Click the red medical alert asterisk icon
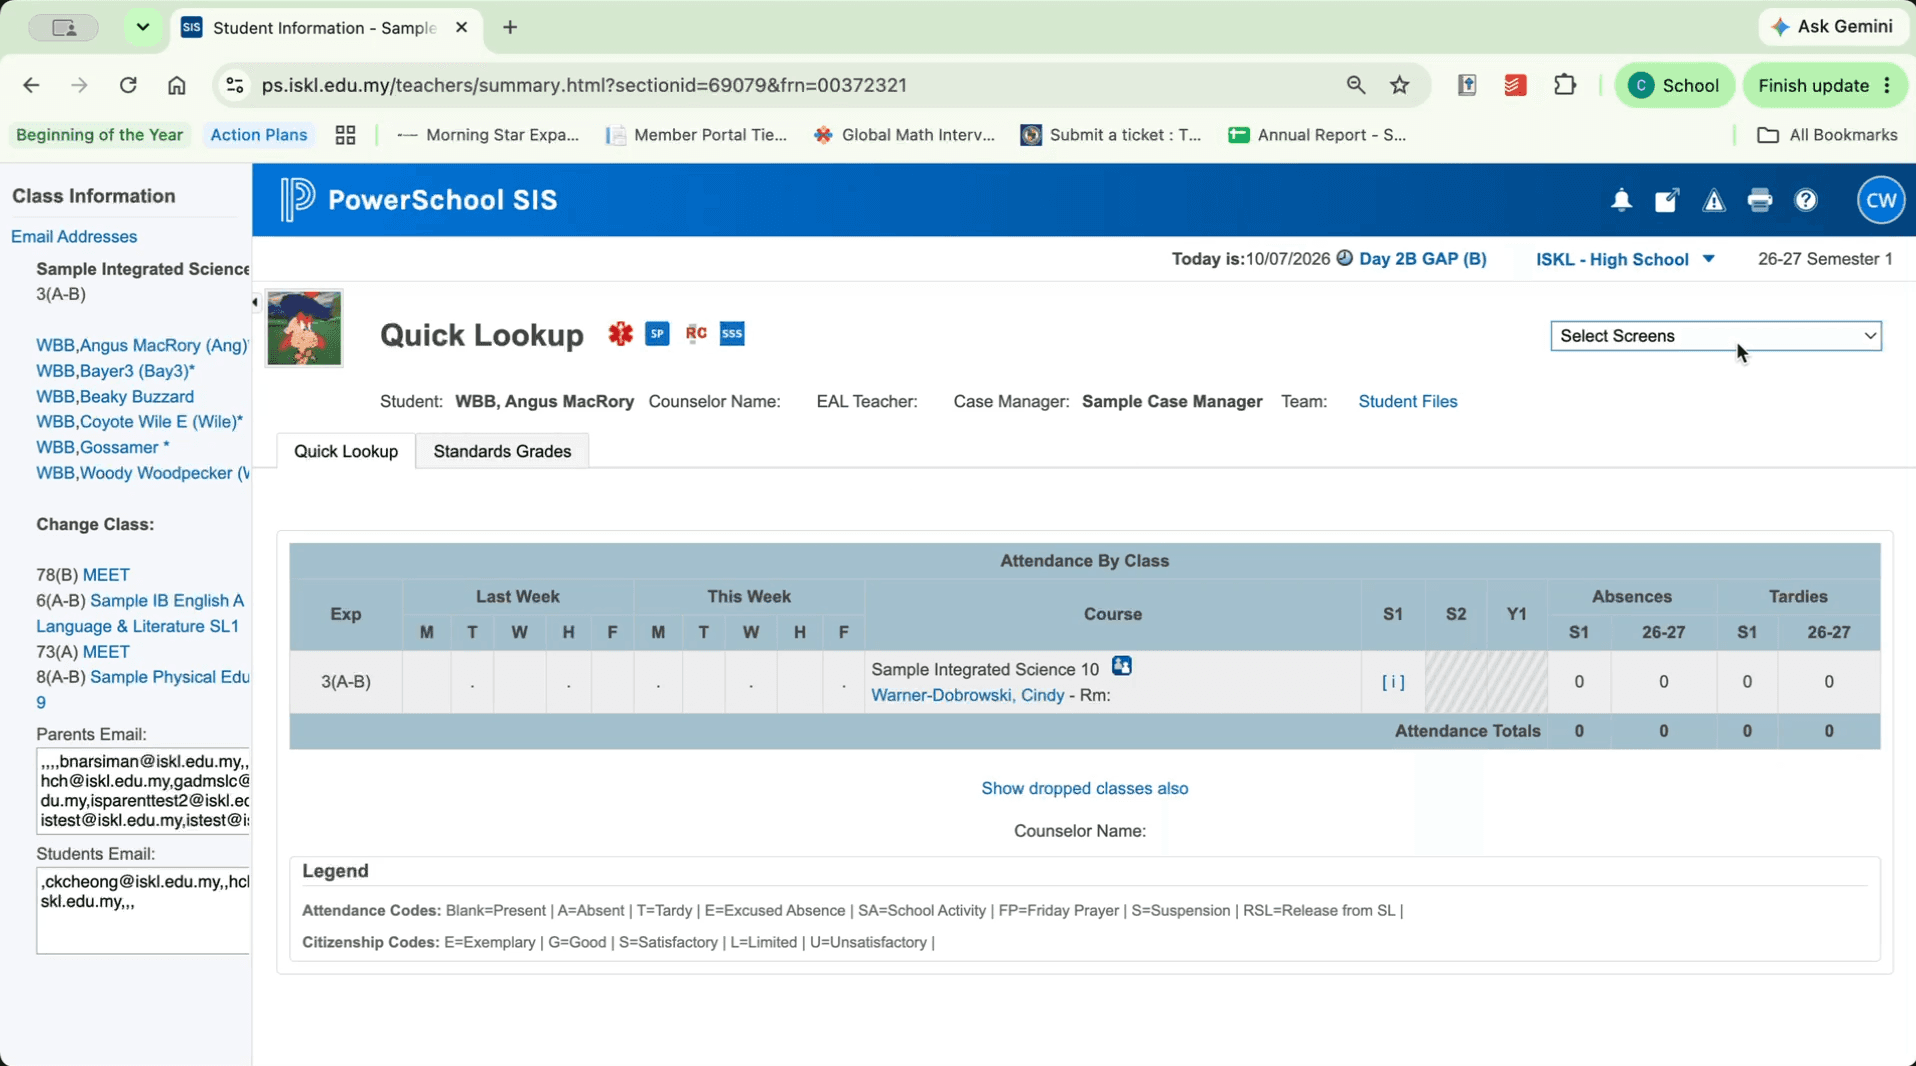The image size is (1916, 1066). (x=620, y=334)
